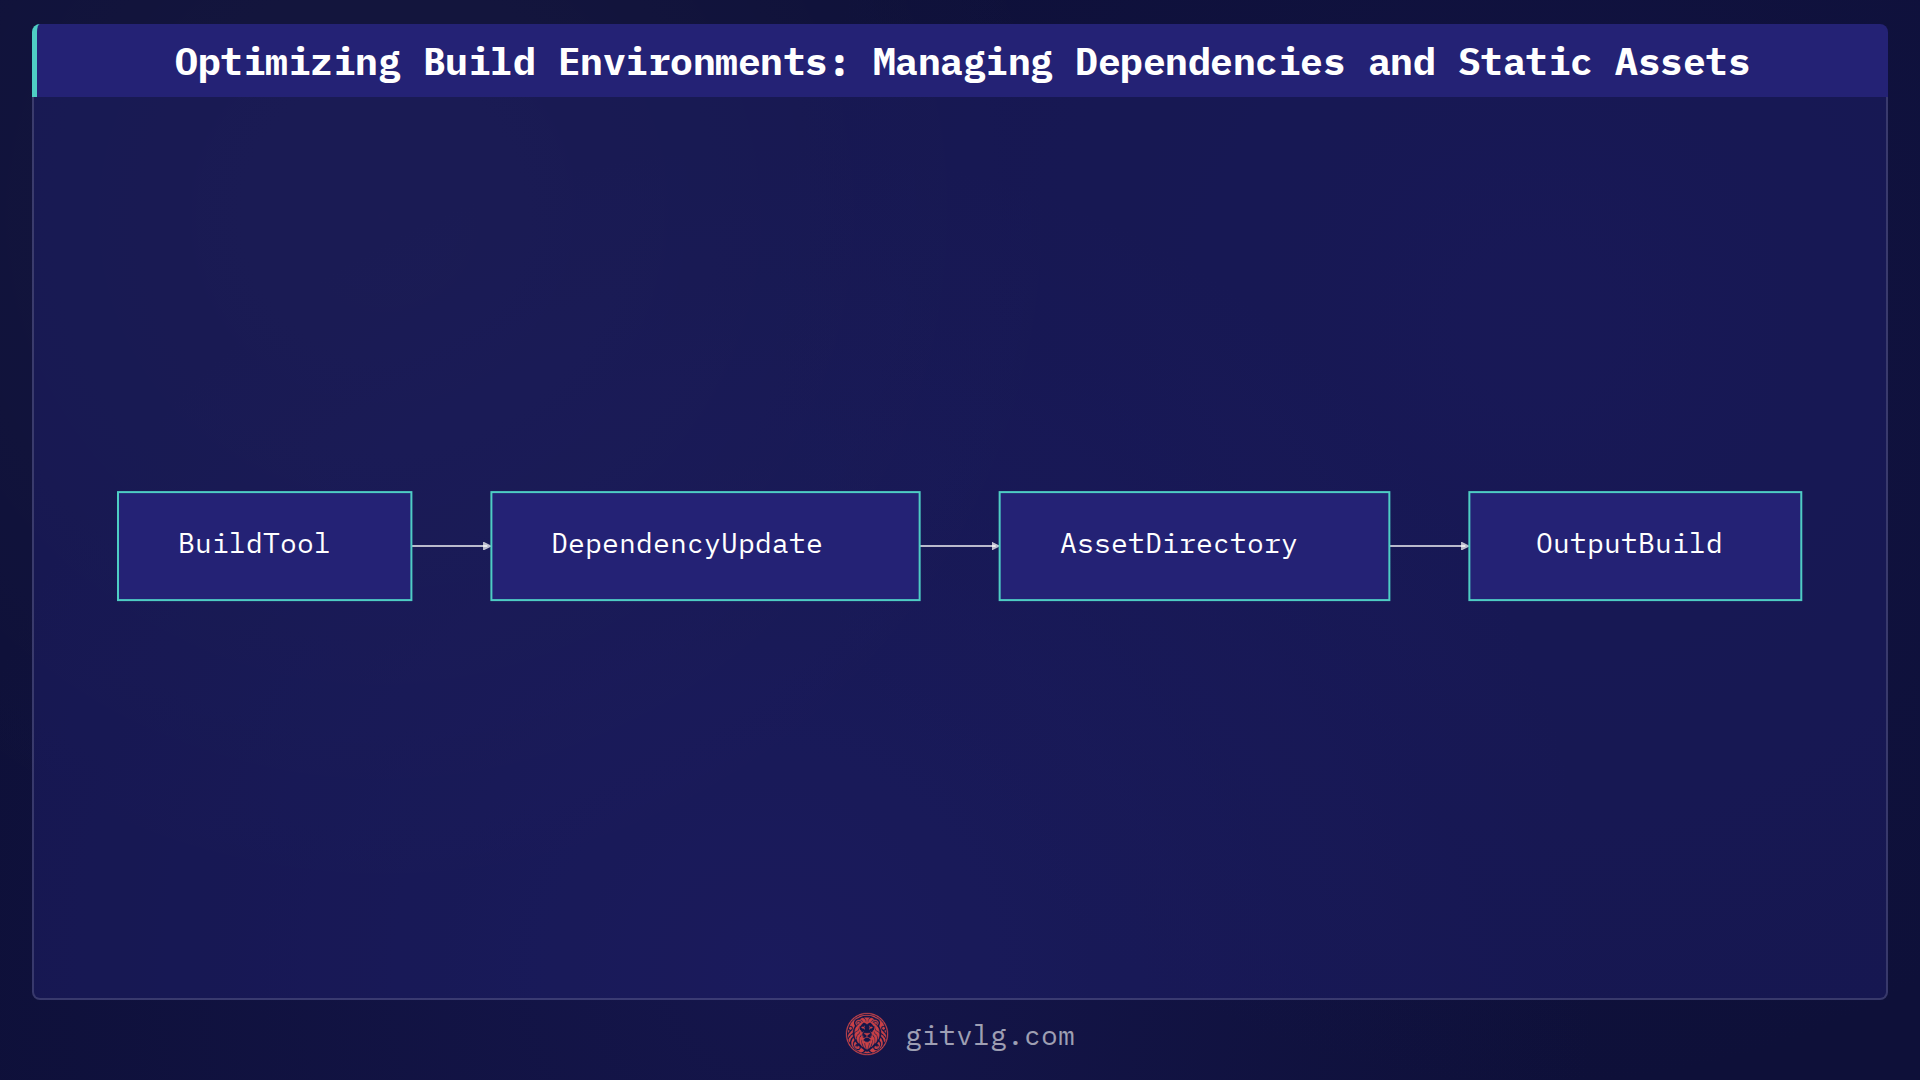Click the Optimizing Build Environments title
The height and width of the screenshot is (1080, 1920).
962,62
